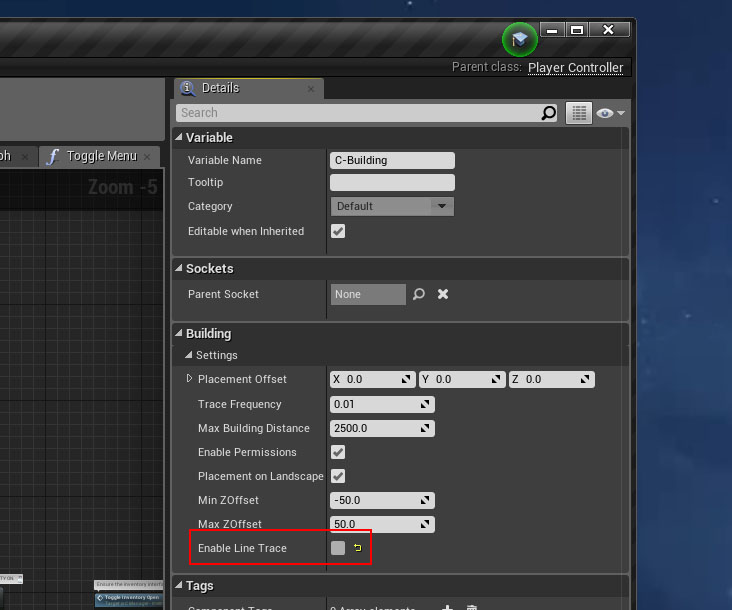Viewport: 732px width, 610px height.
Task: Close the Details panel tab
Action: tap(311, 89)
